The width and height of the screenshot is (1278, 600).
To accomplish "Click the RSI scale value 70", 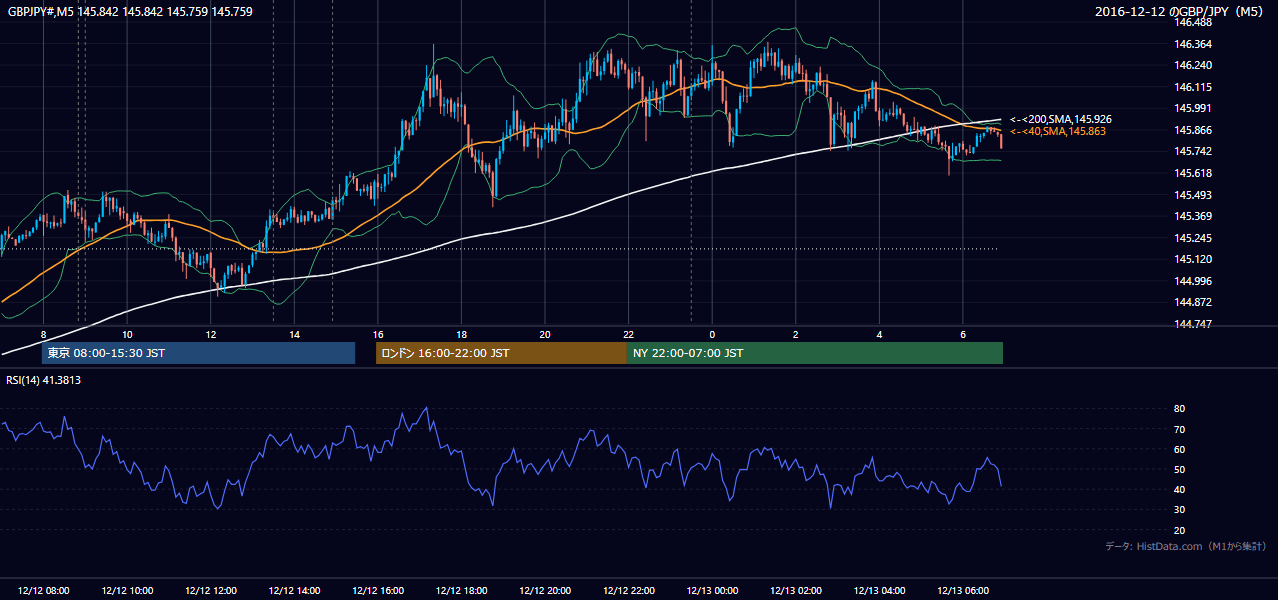I will 1180,429.
